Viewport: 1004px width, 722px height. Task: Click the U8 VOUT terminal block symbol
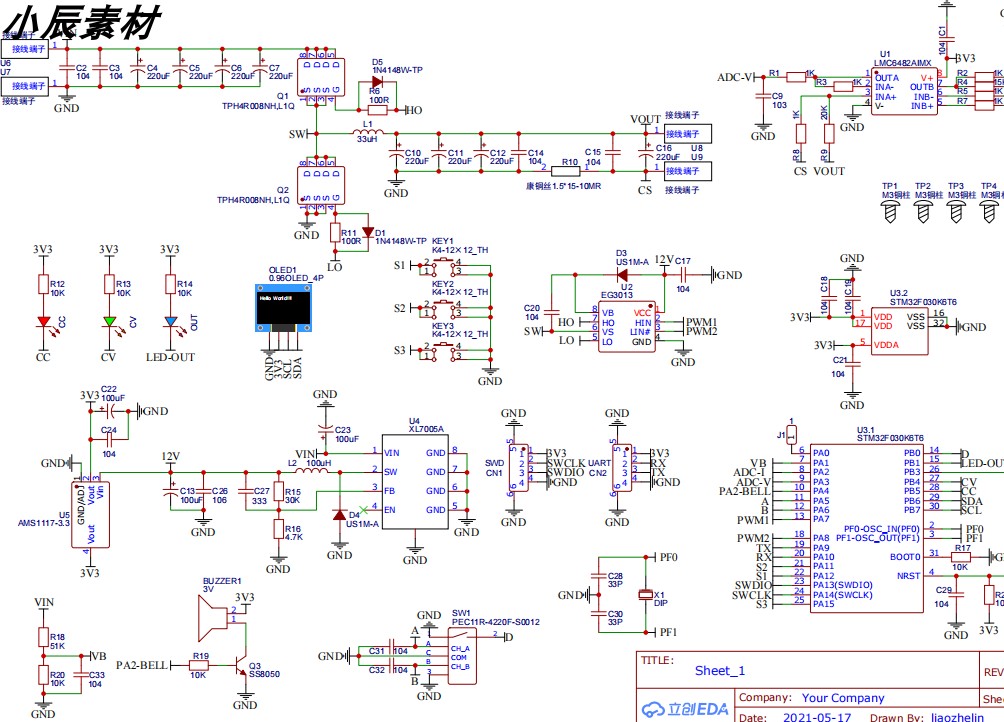coord(688,134)
